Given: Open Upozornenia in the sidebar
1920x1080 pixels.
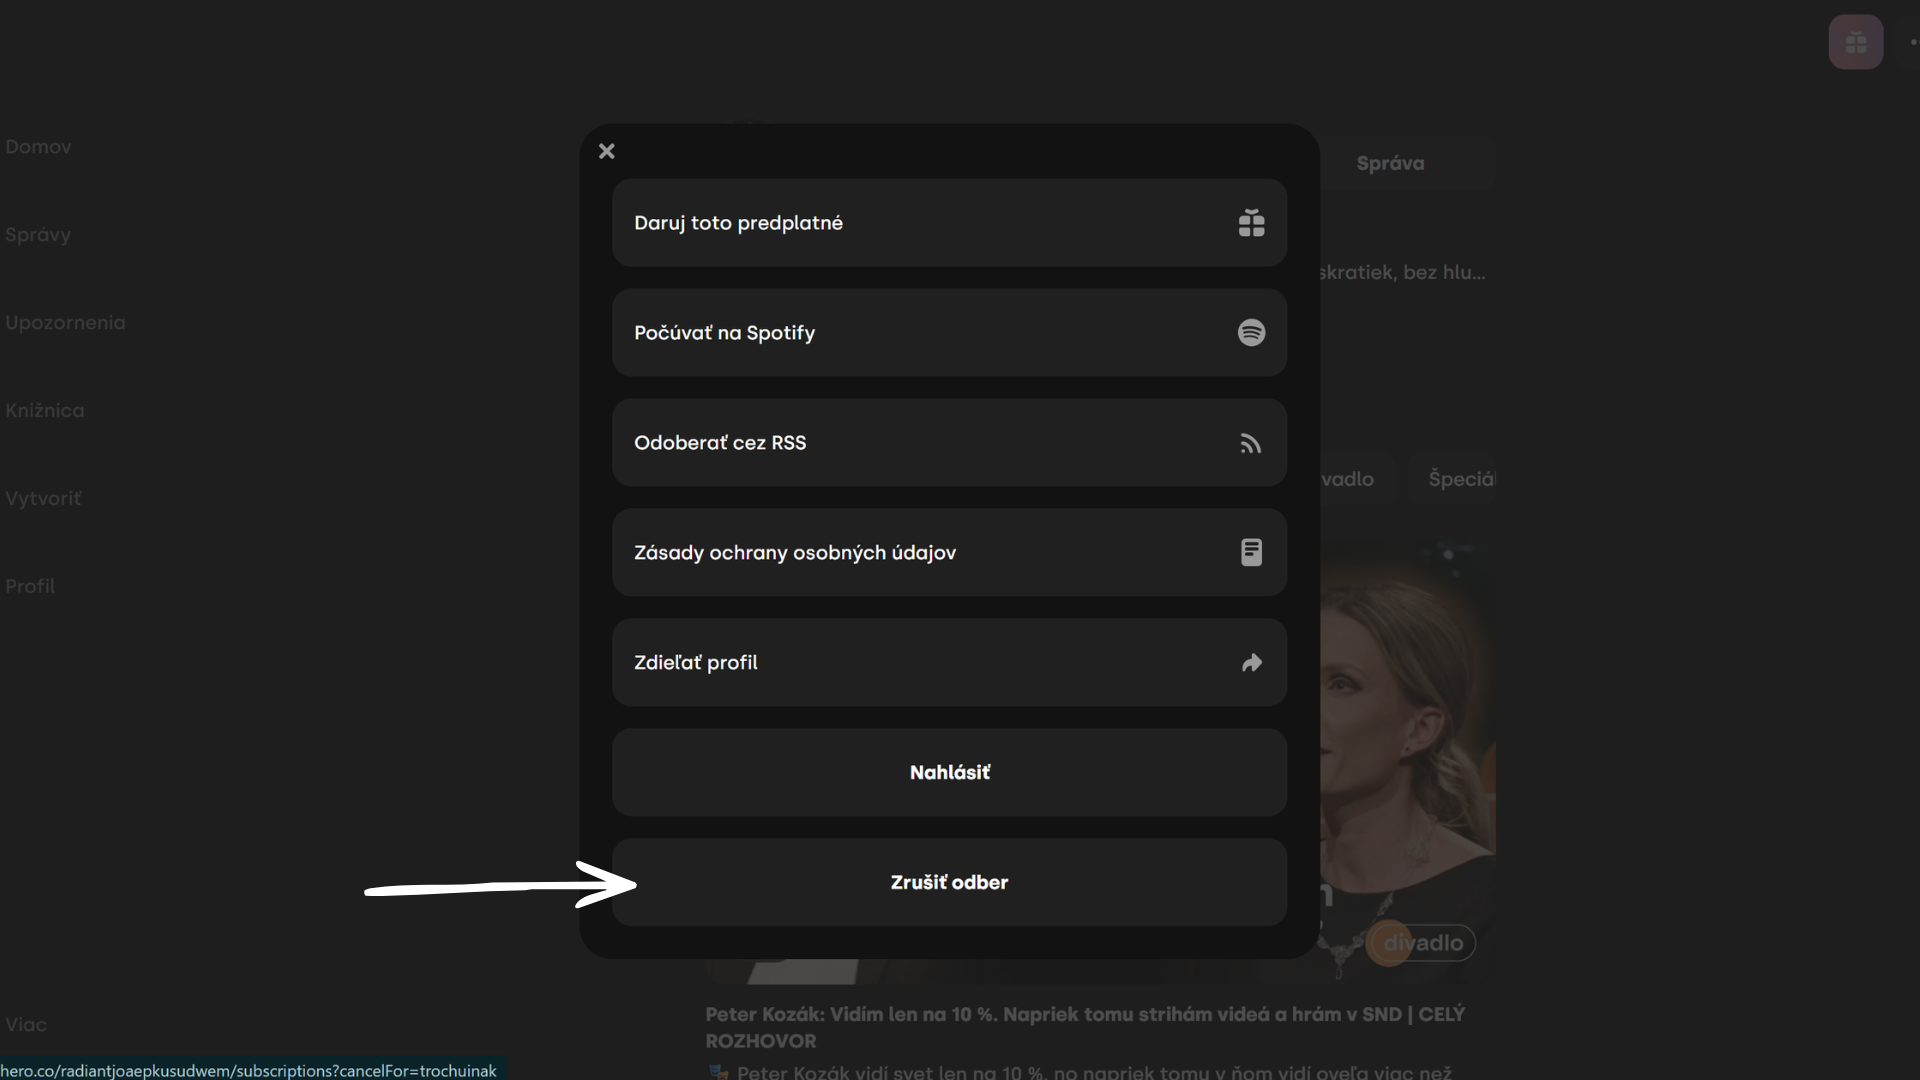Looking at the screenshot, I should [65, 323].
